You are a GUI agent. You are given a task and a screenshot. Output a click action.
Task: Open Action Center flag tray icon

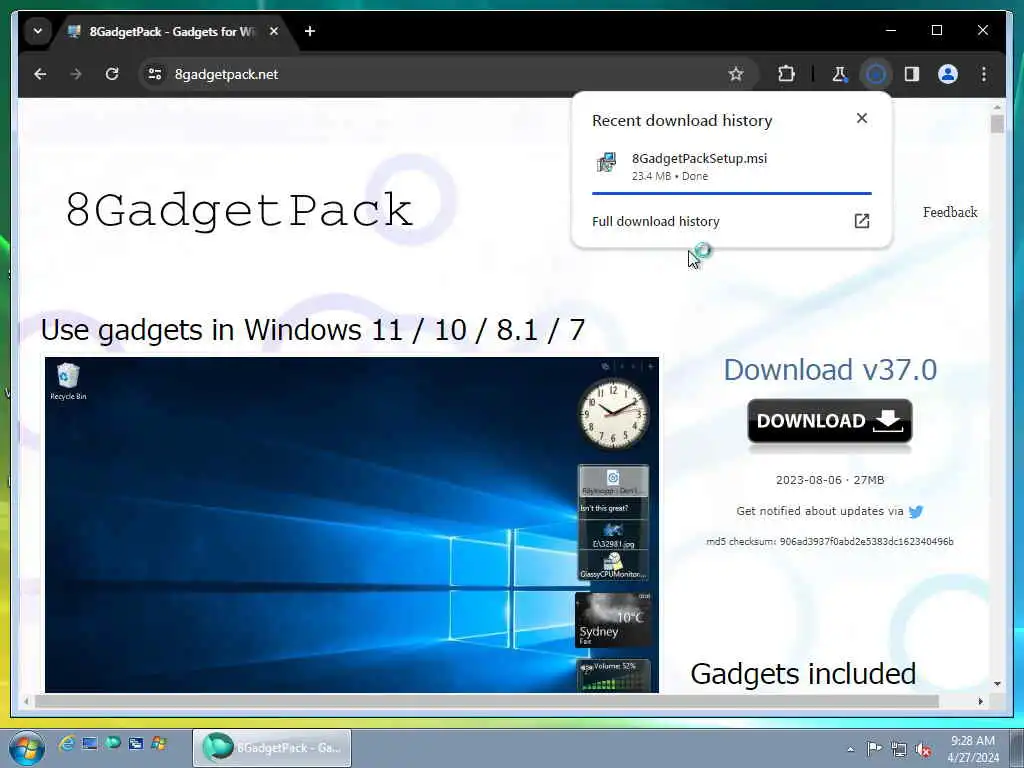[x=874, y=749]
